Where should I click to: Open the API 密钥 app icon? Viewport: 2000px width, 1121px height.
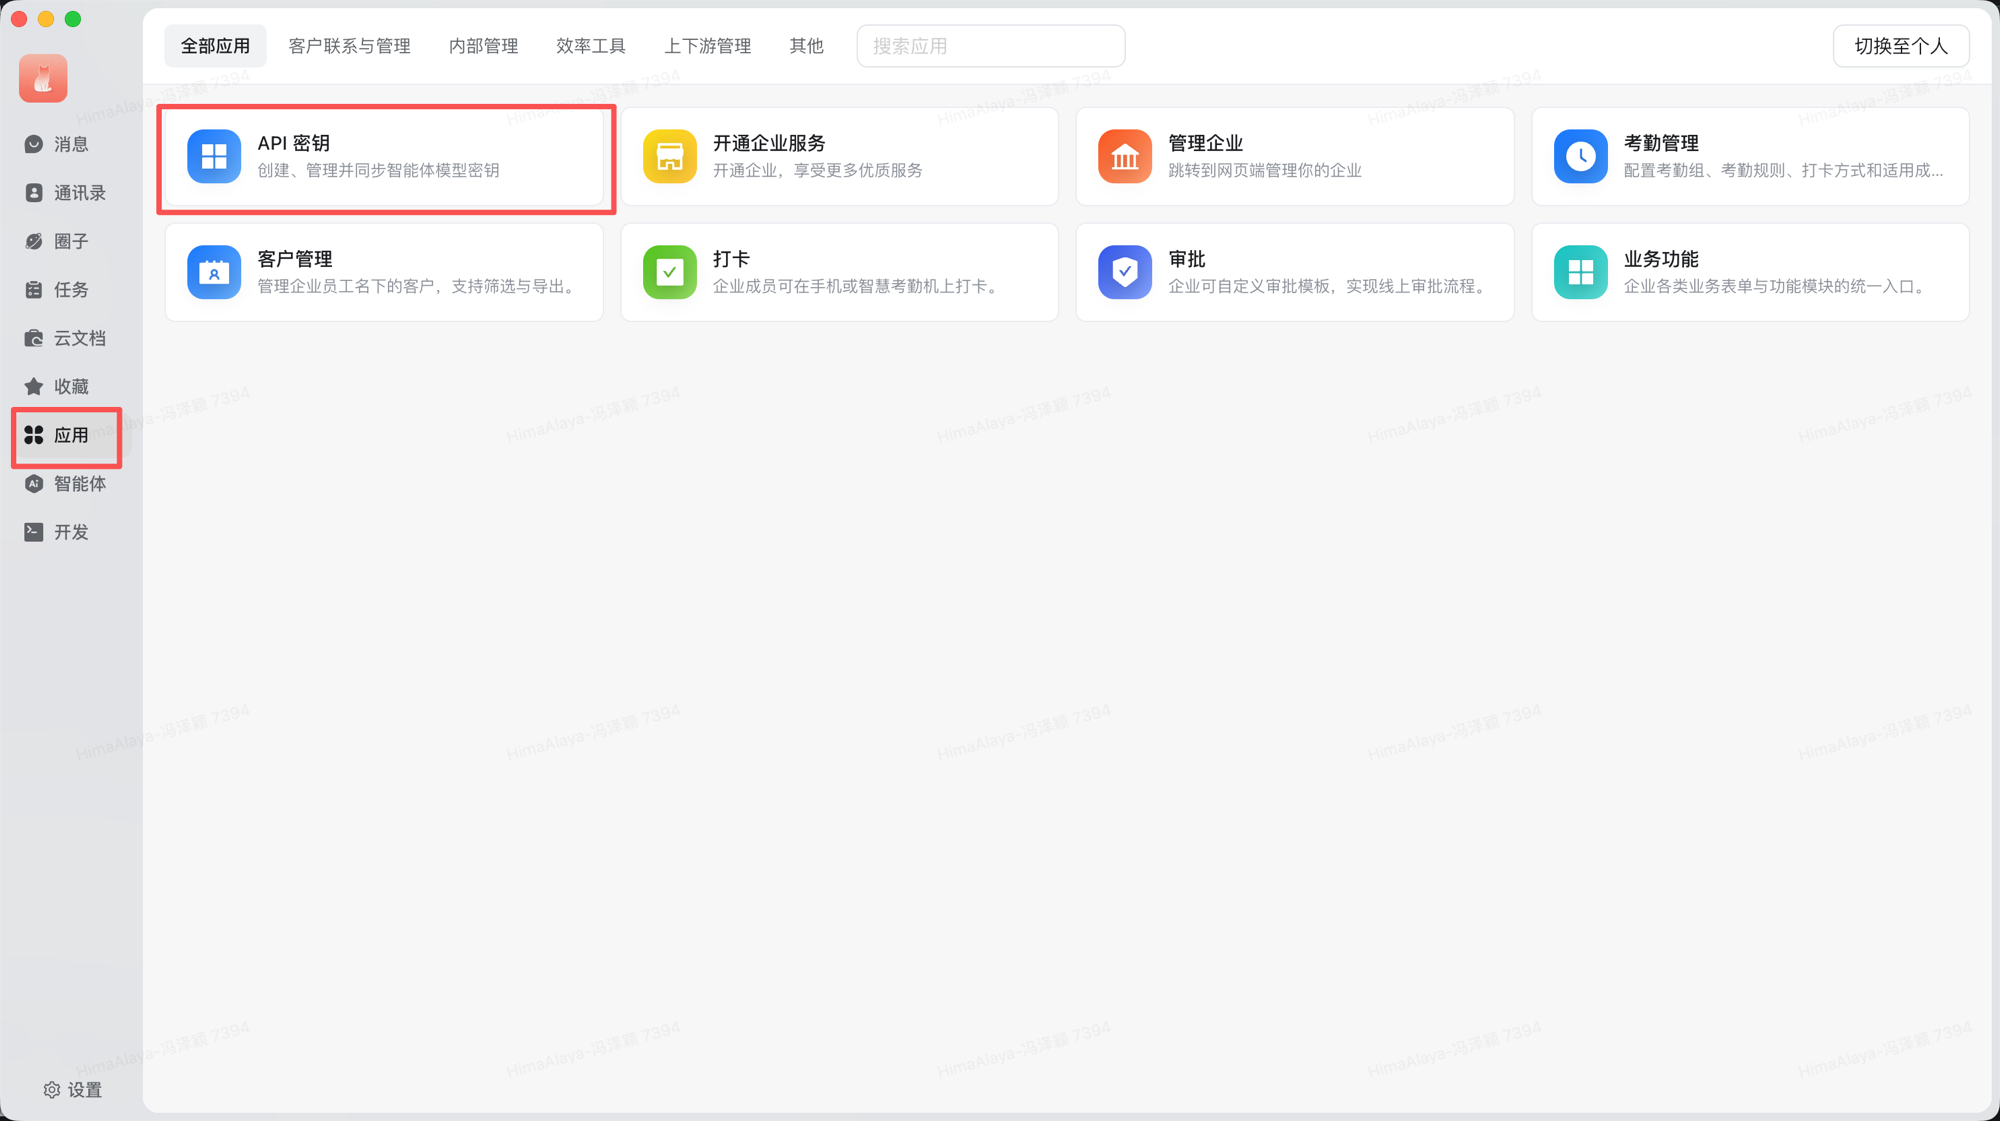214,156
